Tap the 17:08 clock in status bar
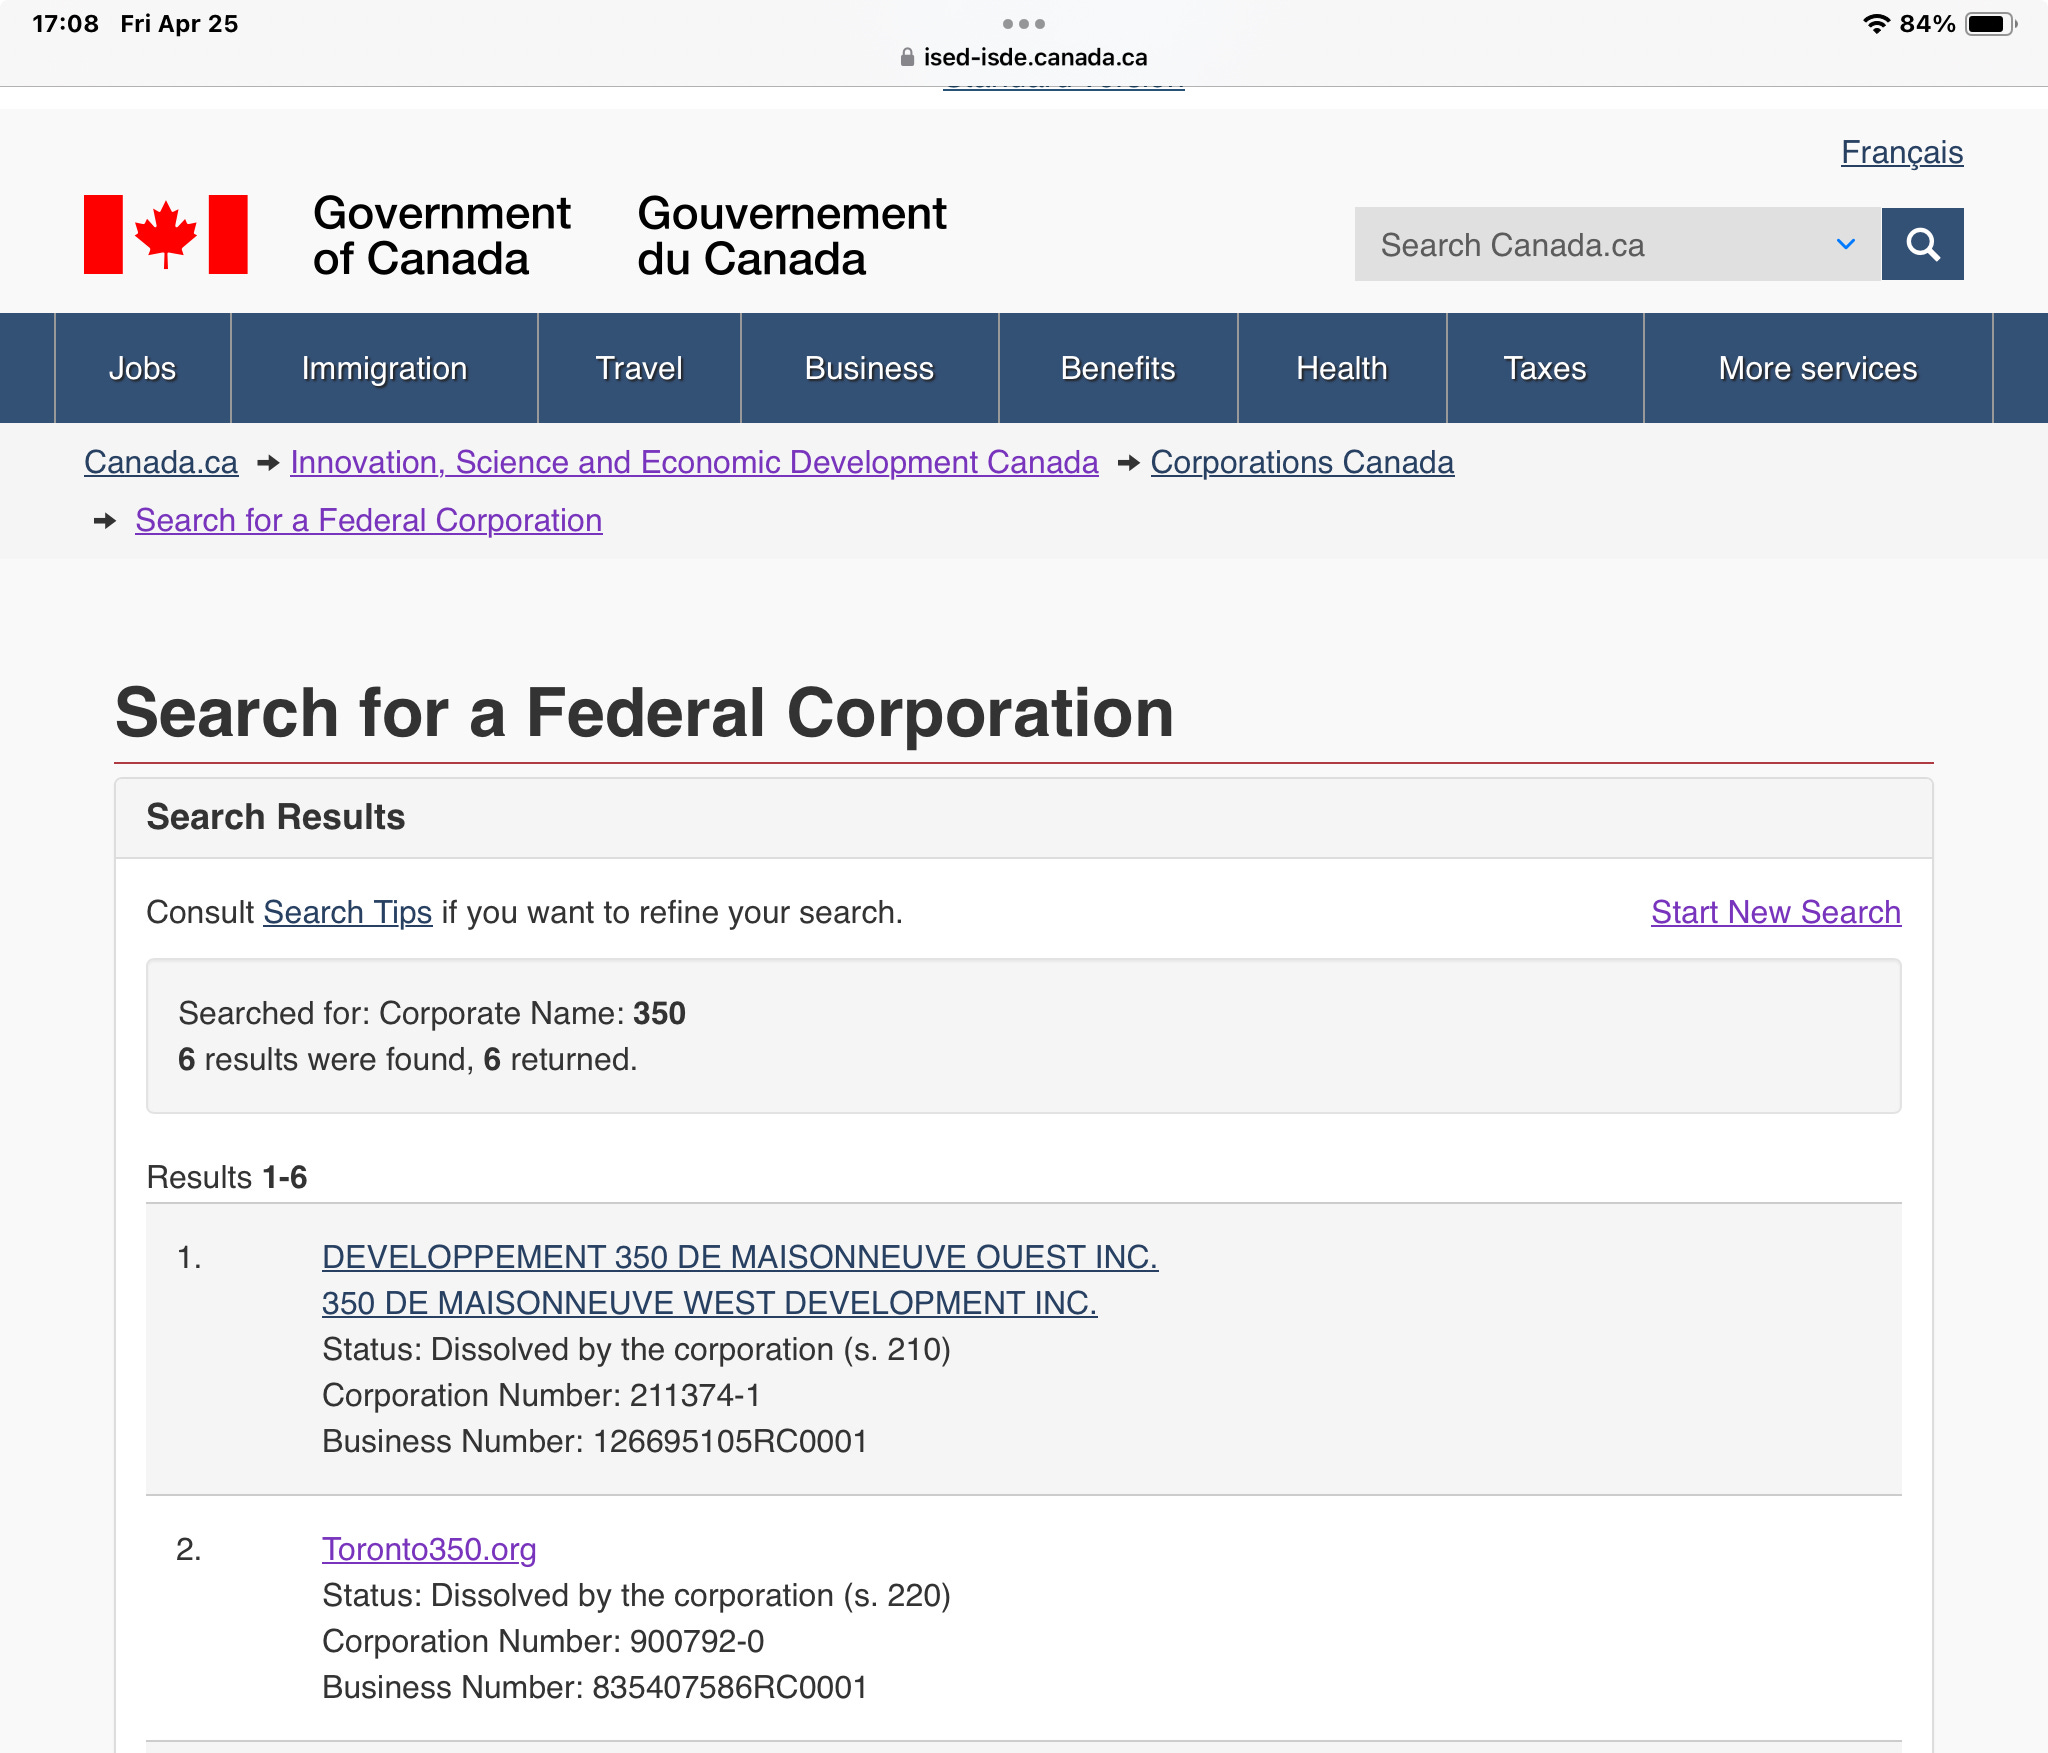The image size is (2048, 1753). tap(65, 24)
